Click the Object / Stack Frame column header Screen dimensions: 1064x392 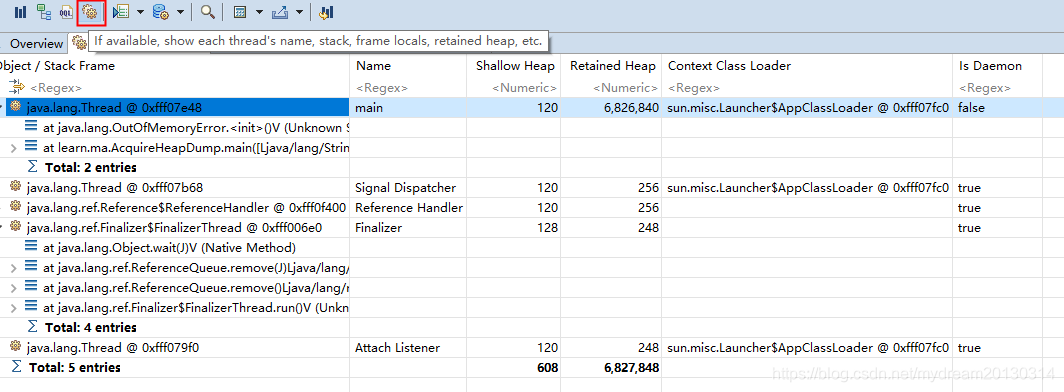(58, 66)
